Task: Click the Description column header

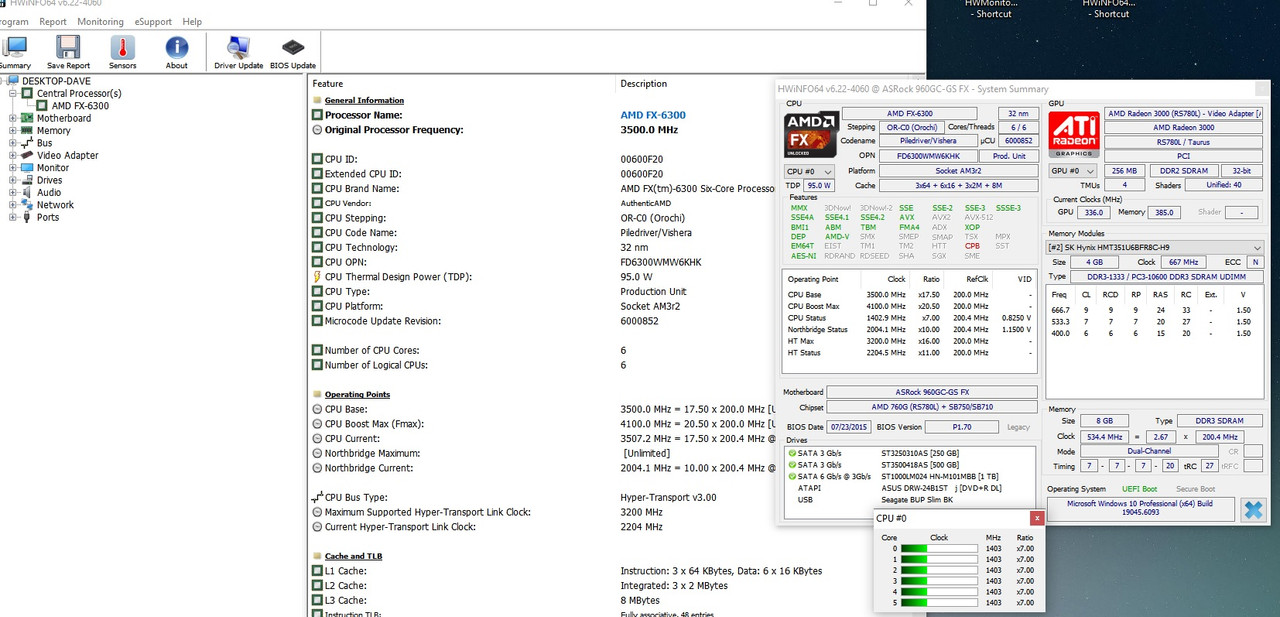Action: pyautogui.click(x=644, y=83)
